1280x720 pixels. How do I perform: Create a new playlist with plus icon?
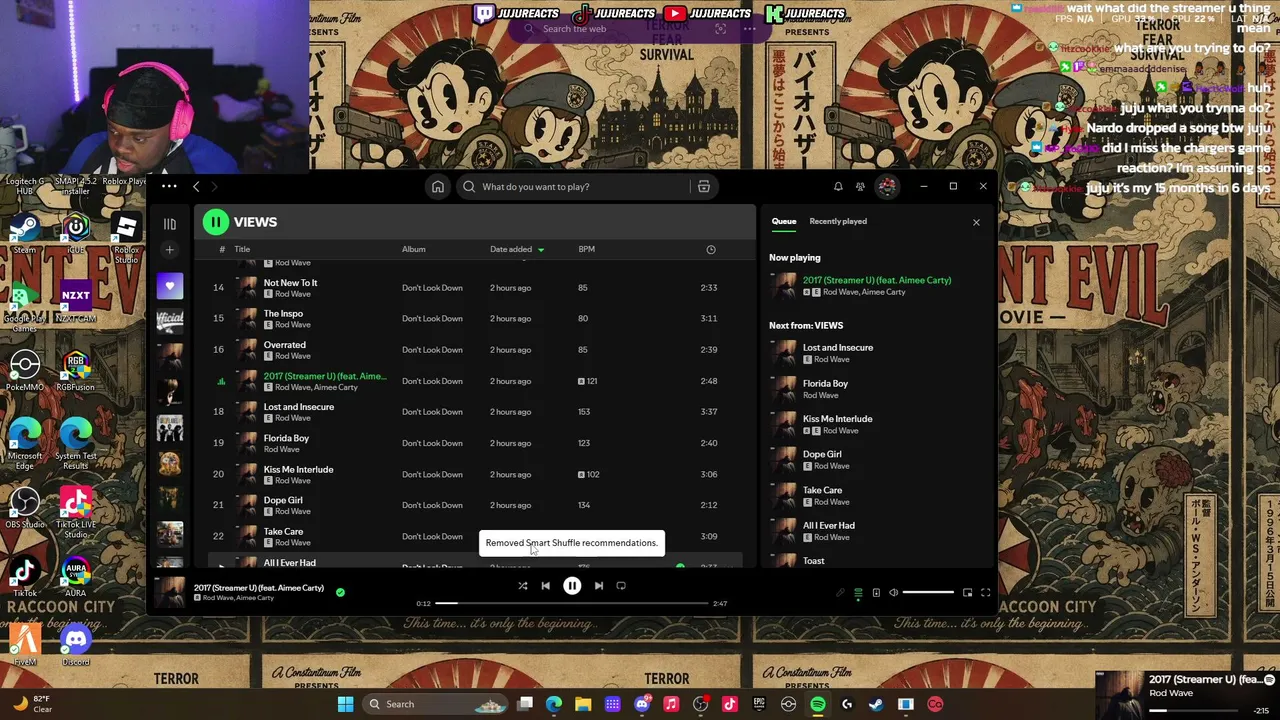point(170,250)
